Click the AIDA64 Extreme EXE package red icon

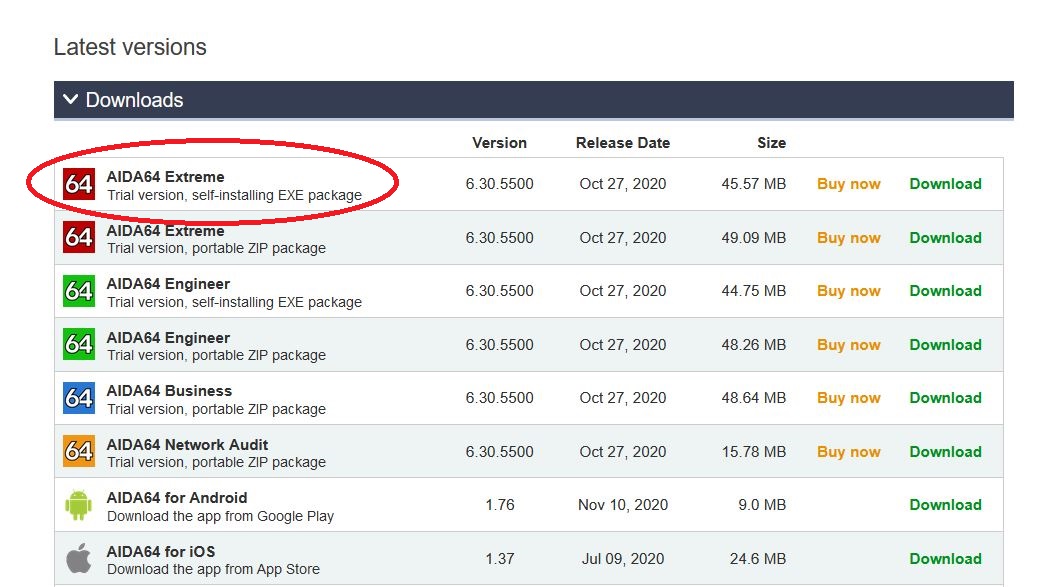79,184
